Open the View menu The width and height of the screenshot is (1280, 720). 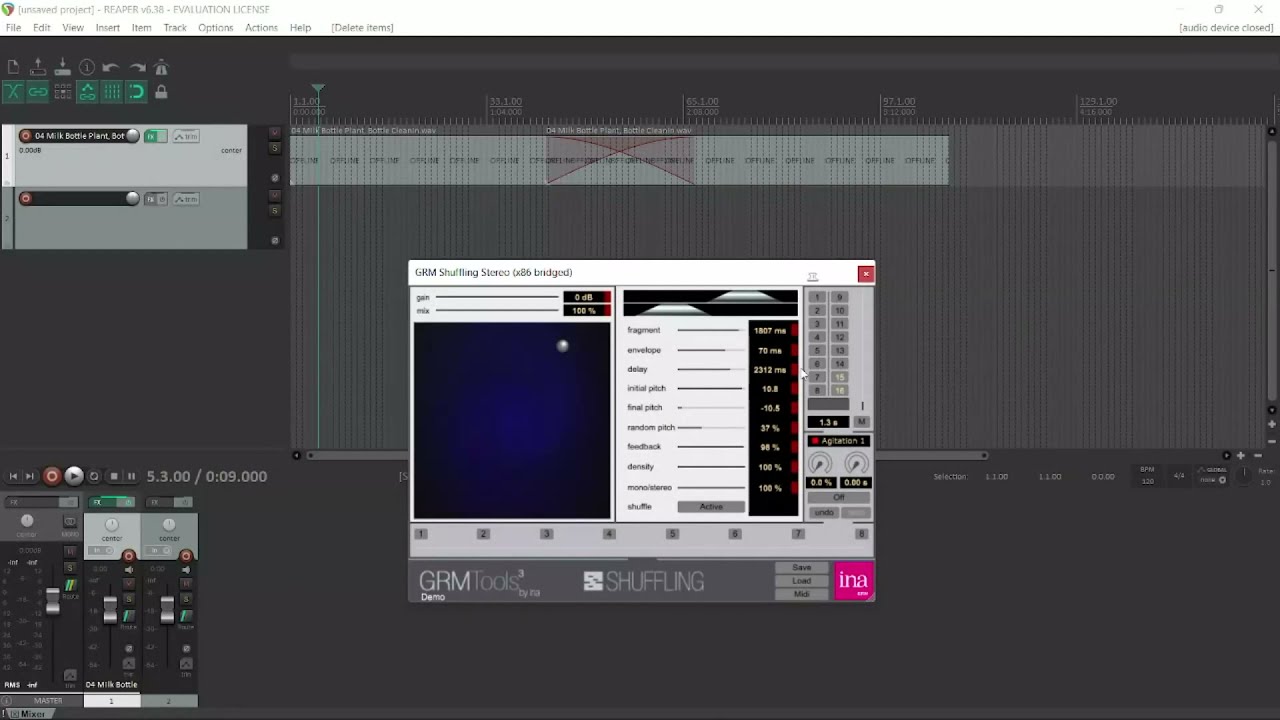(x=73, y=28)
